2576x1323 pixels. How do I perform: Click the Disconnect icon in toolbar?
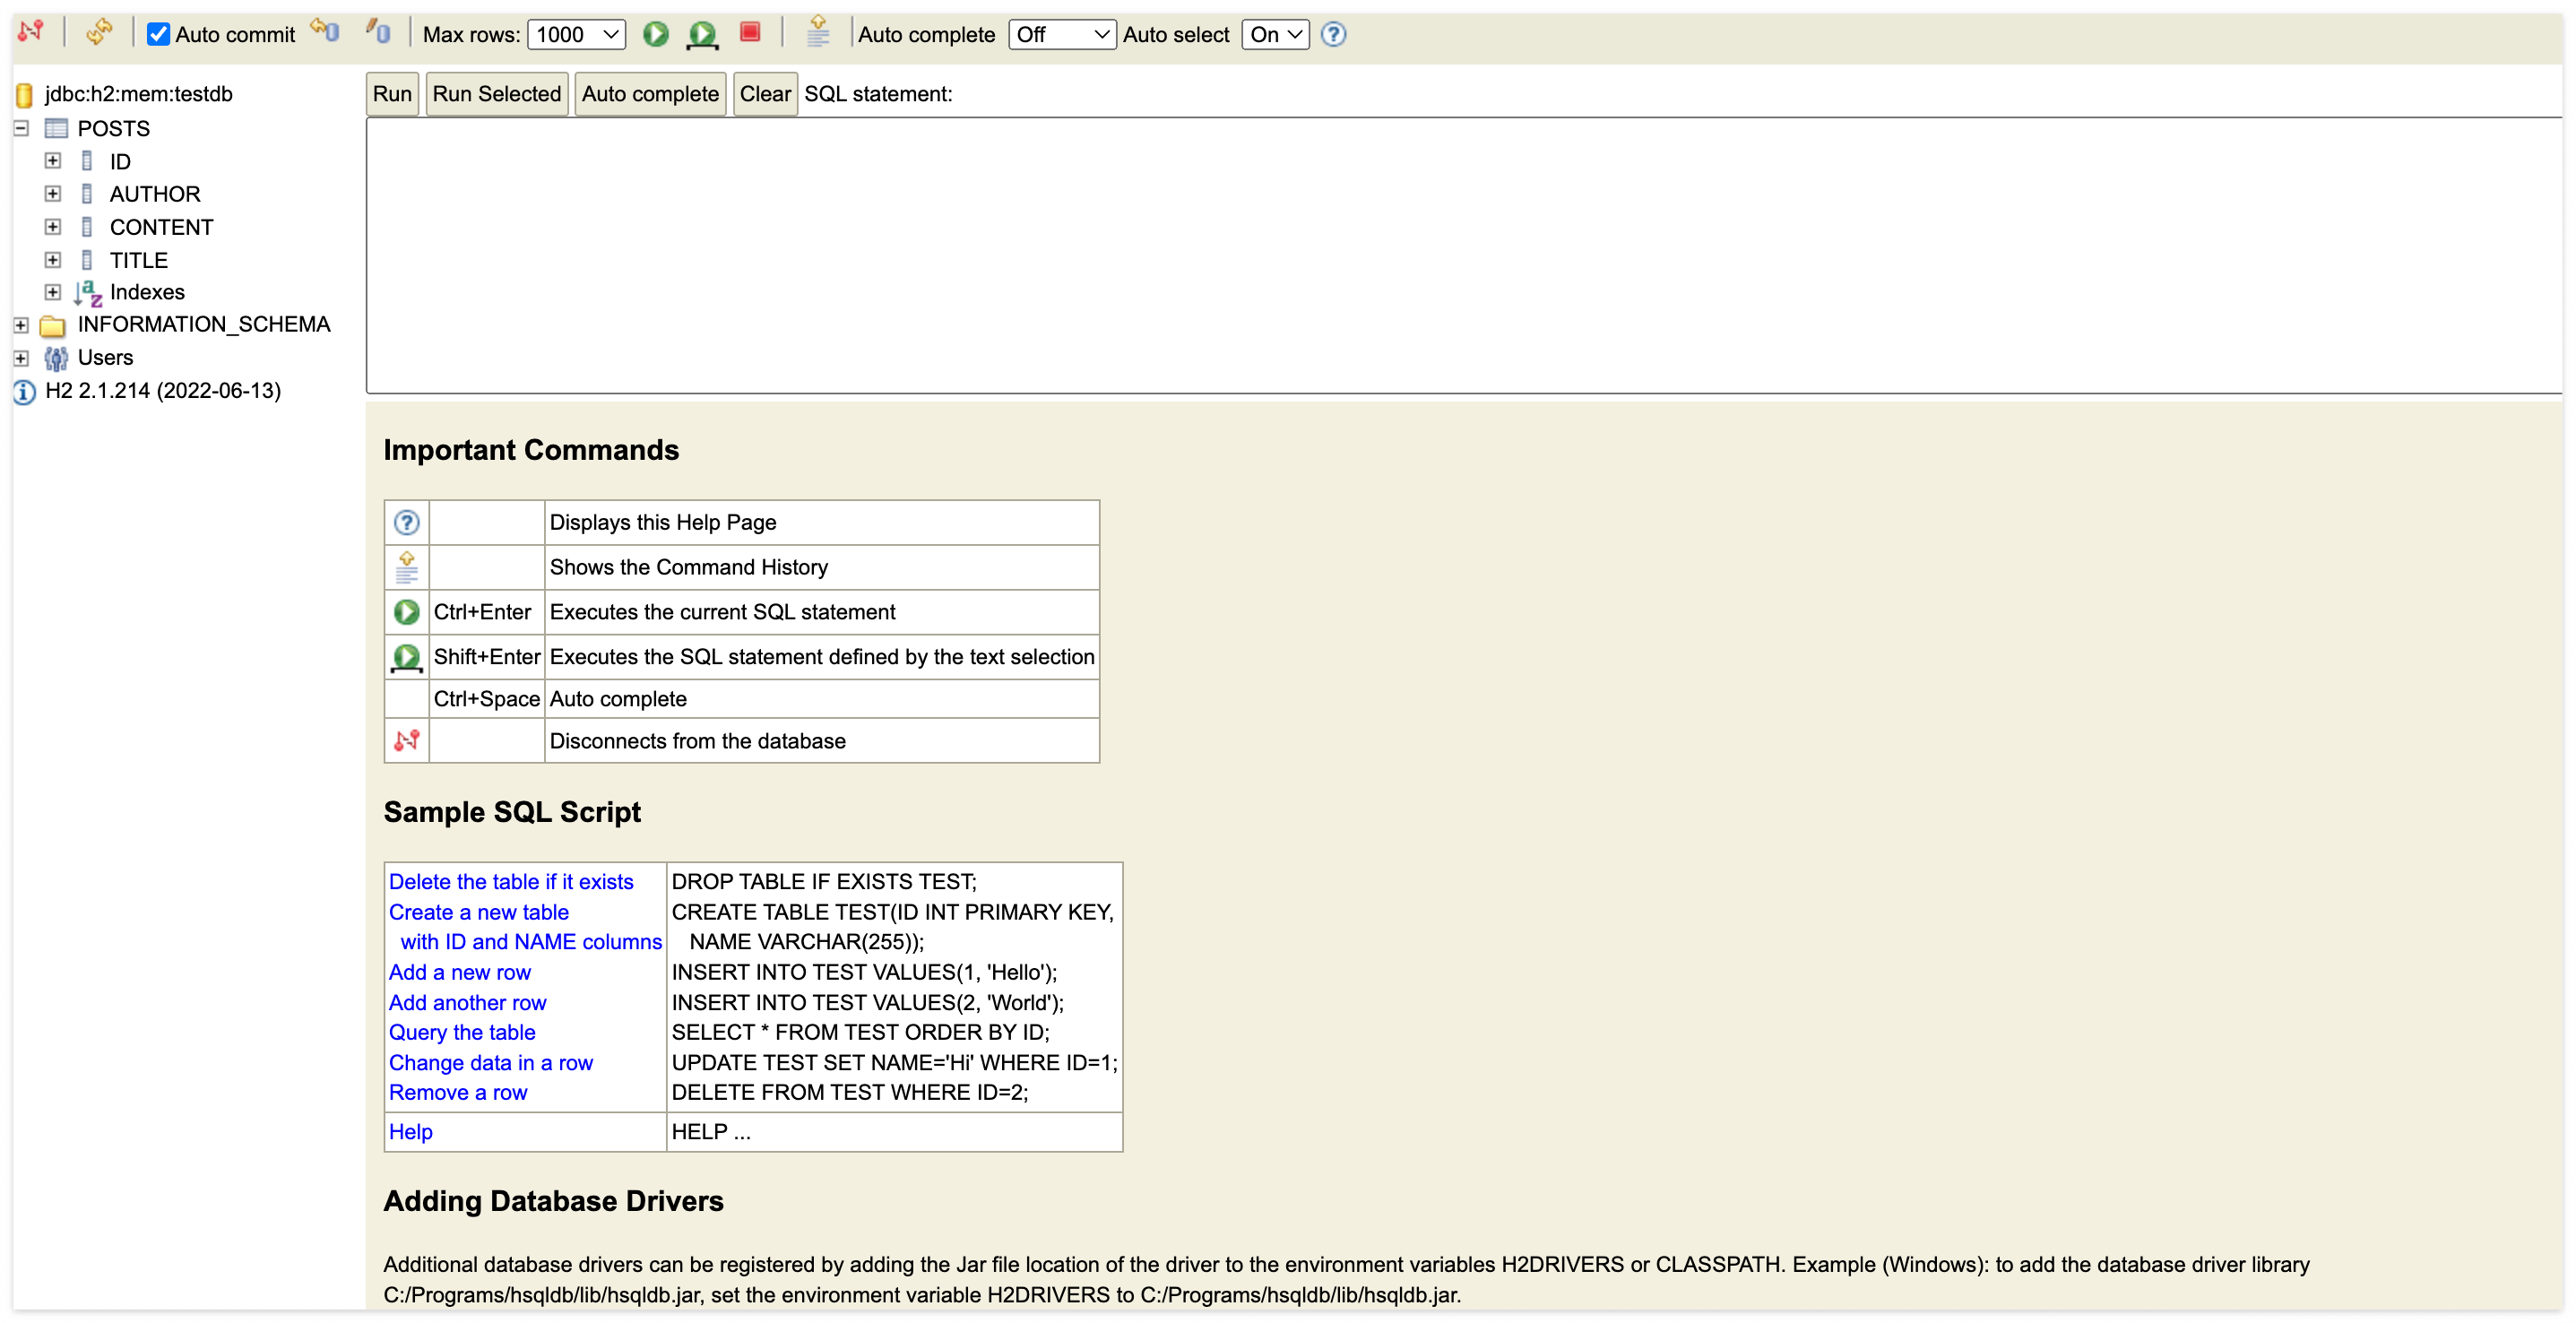(31, 32)
